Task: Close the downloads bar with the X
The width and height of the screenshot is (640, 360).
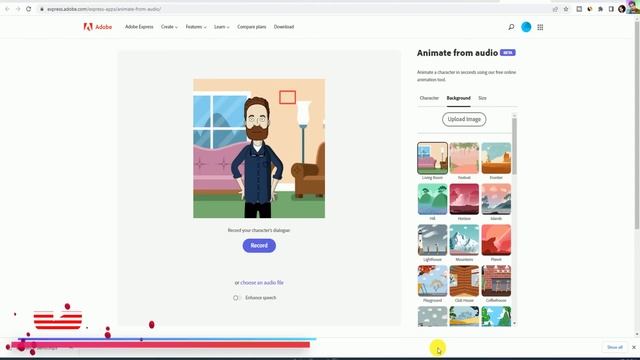Action: (633, 347)
